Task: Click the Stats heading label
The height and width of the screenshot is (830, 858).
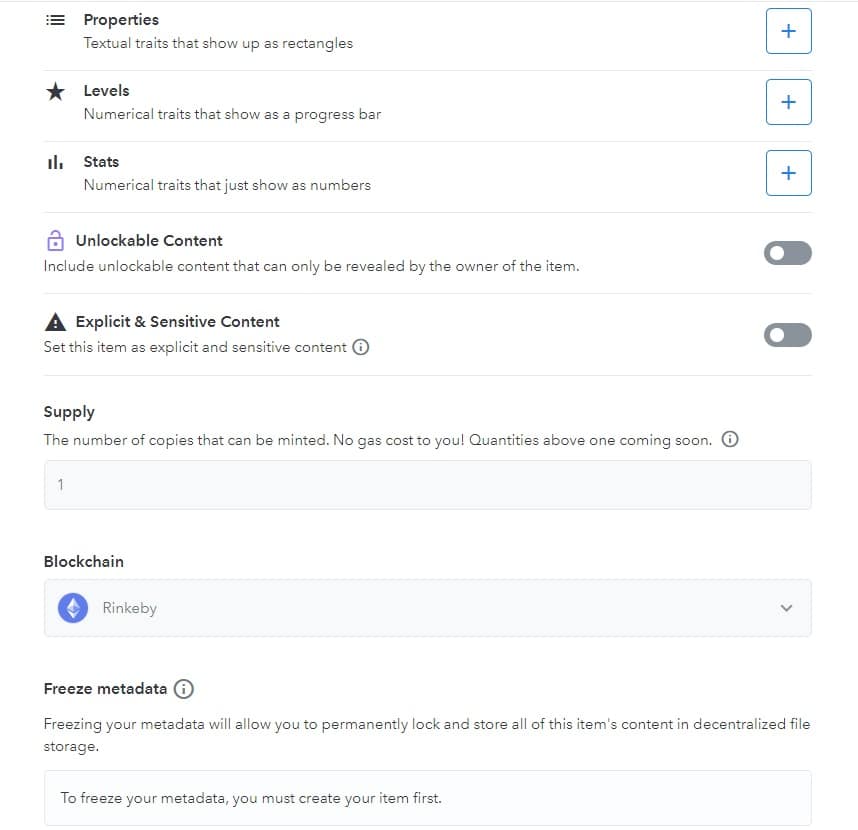Action: click(101, 162)
